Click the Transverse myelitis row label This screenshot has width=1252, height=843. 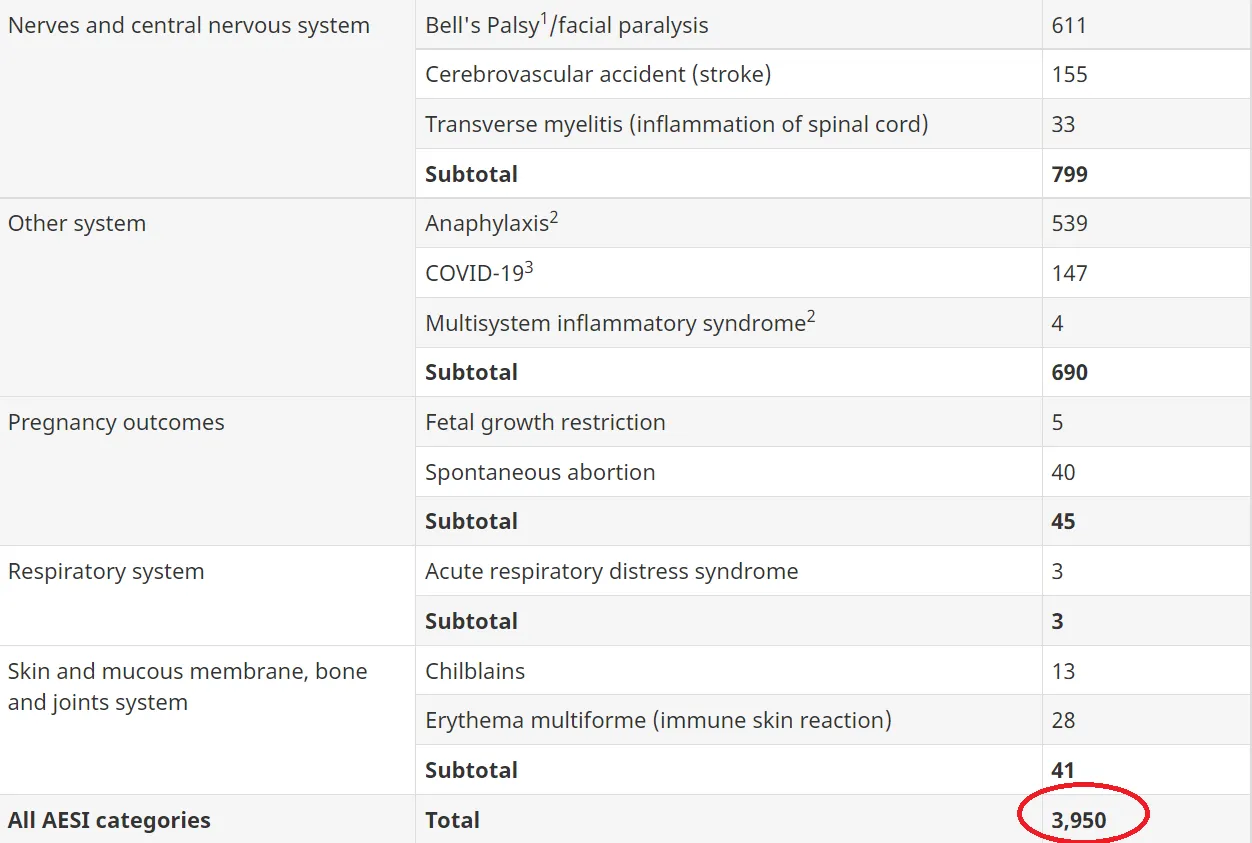click(677, 124)
